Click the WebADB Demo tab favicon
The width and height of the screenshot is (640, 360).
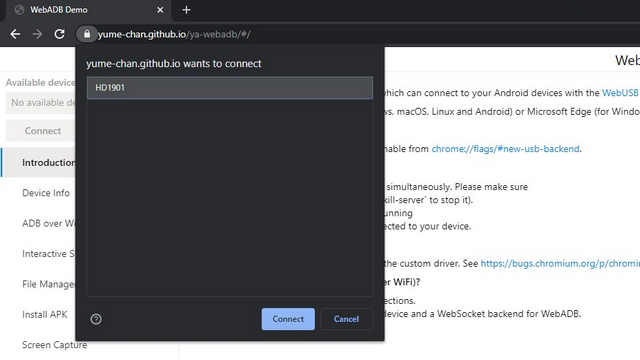coord(19,10)
